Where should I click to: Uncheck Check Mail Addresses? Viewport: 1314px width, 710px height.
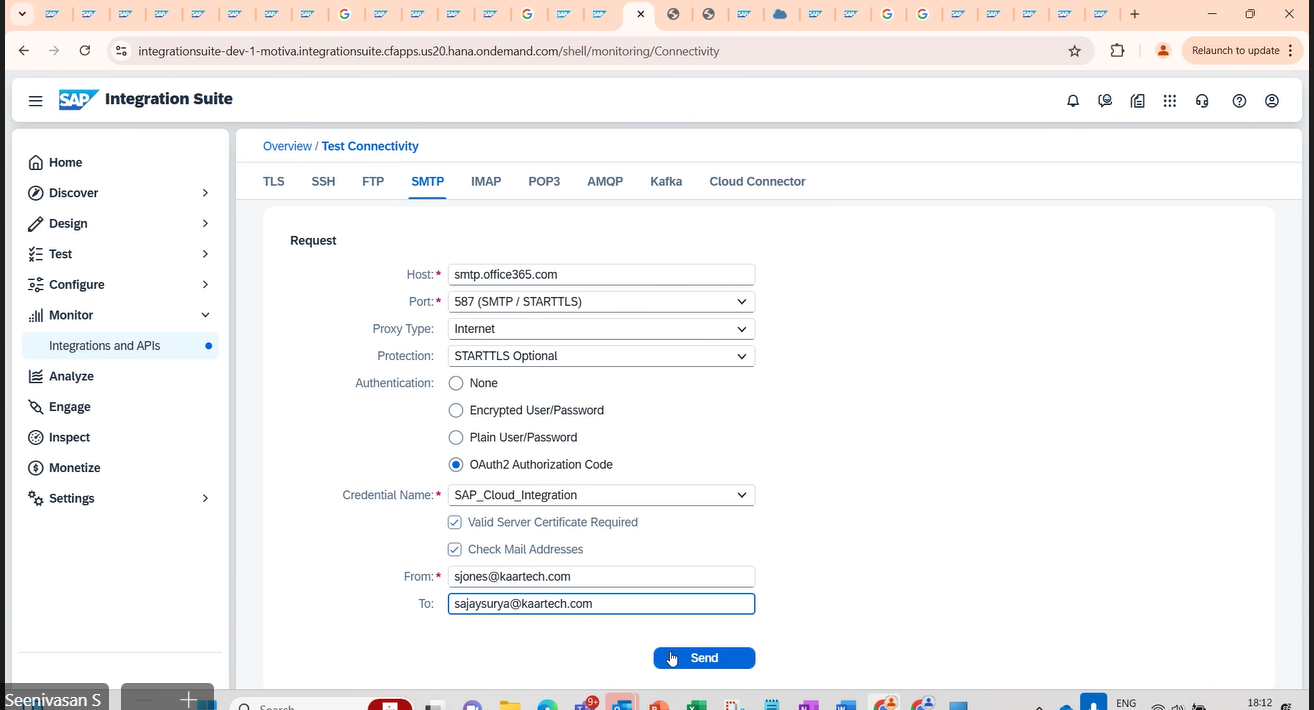pos(455,550)
